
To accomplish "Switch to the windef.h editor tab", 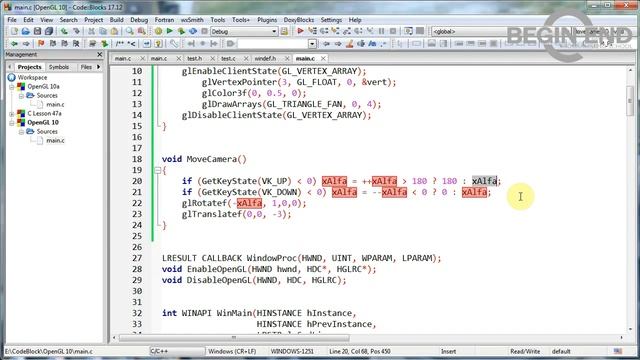I will (x=265, y=58).
